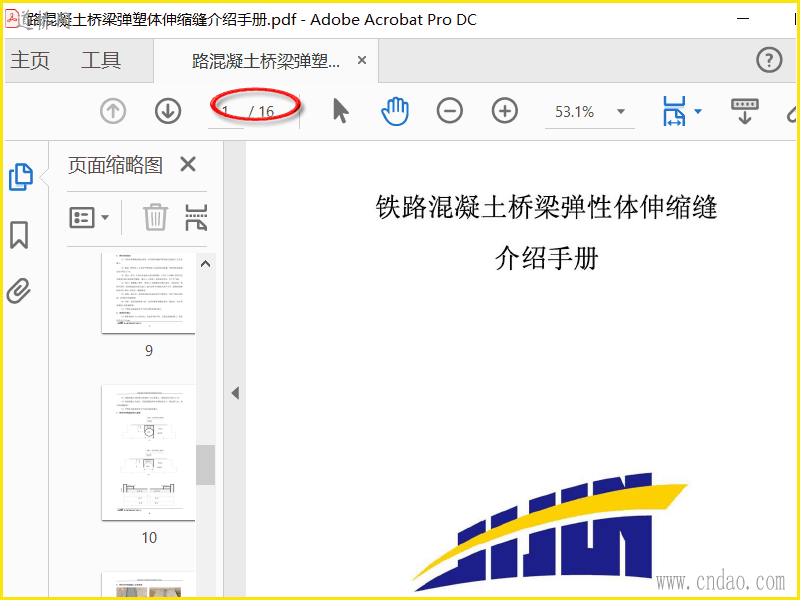Close the 路混凝土桥梁弹塑... document tab
Image resolution: width=800 pixels, height=600 pixels.
pyautogui.click(x=362, y=60)
